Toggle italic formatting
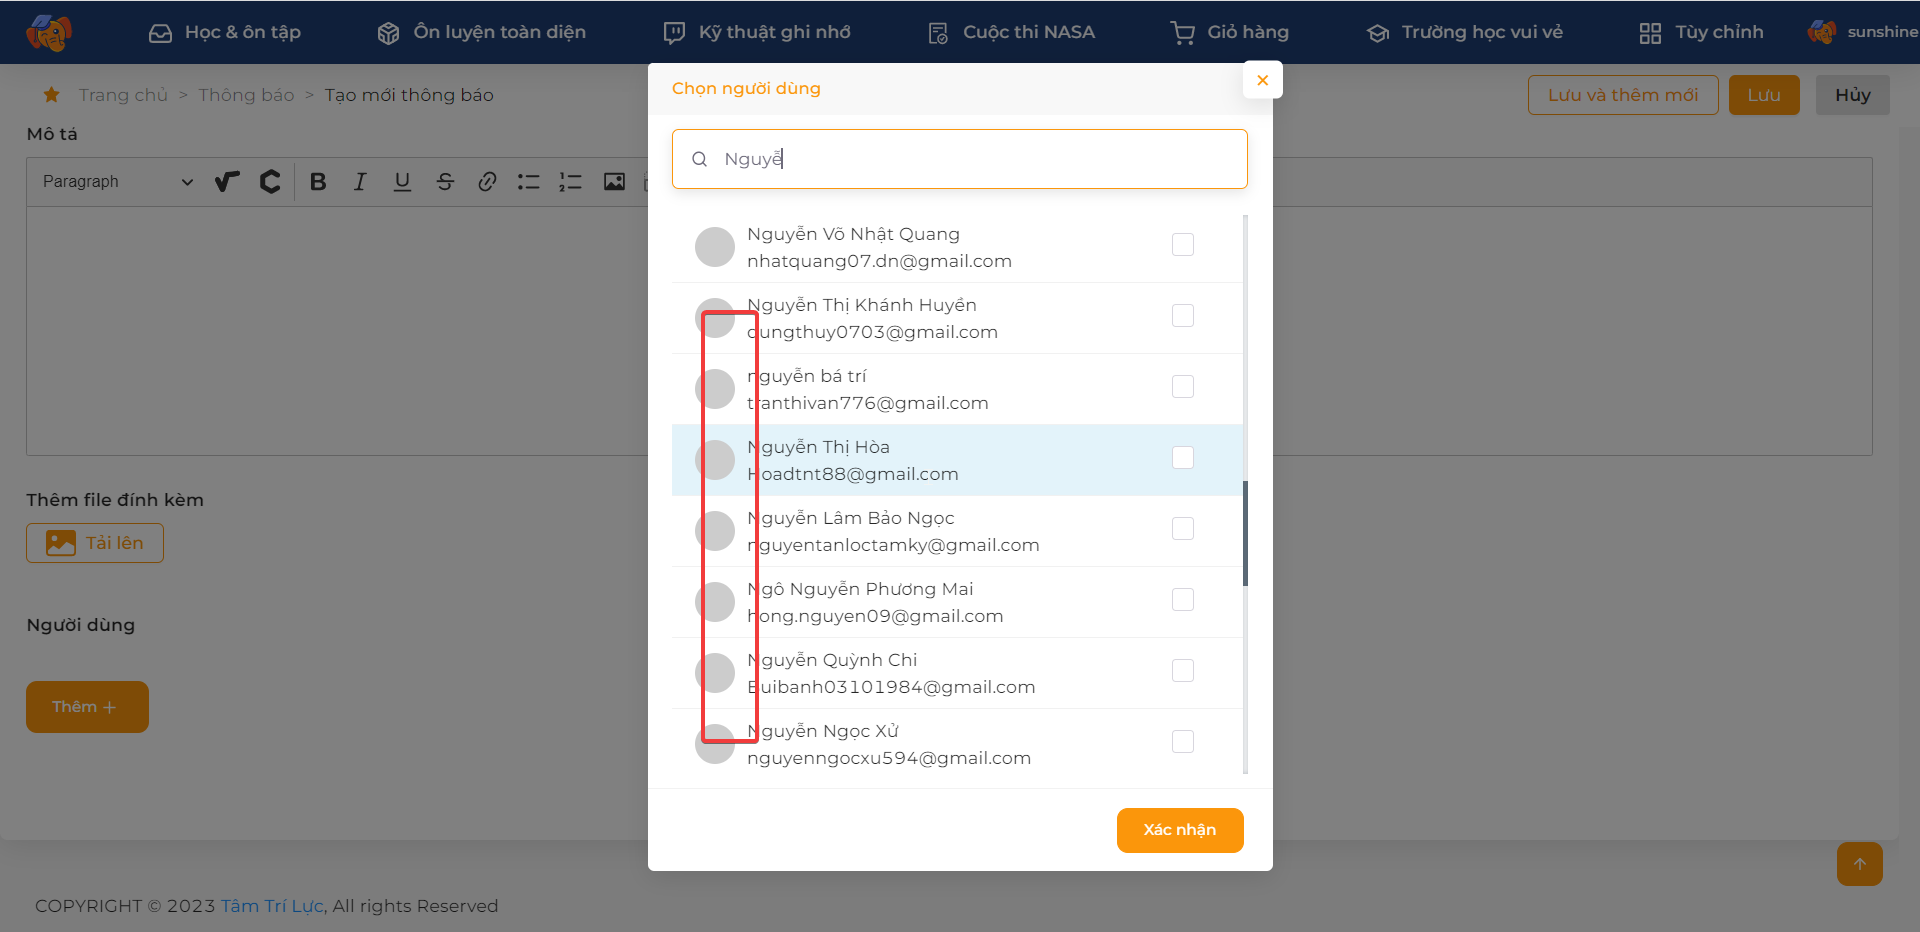This screenshot has height=932, width=1920. click(360, 182)
